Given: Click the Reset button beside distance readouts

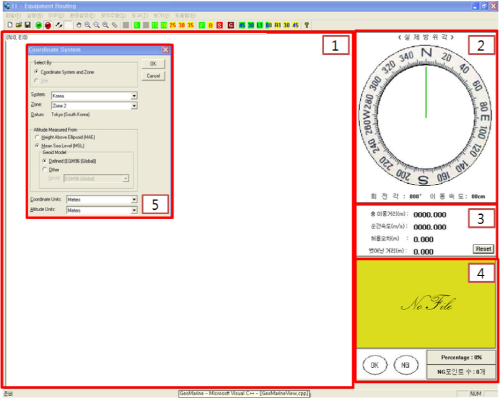Looking at the screenshot, I should (x=483, y=249).
